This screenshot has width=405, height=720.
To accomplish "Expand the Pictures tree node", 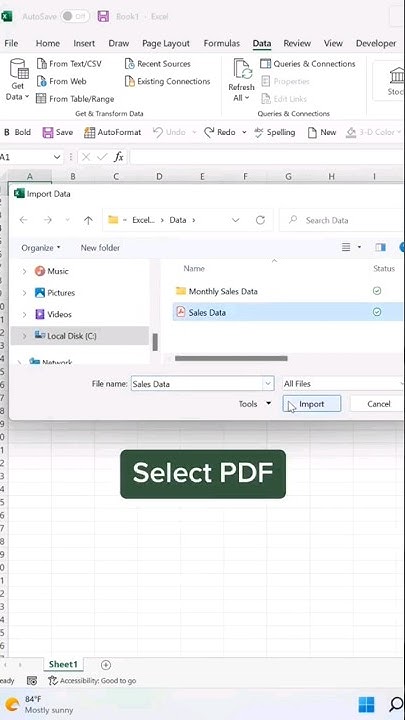I will tap(24, 293).
